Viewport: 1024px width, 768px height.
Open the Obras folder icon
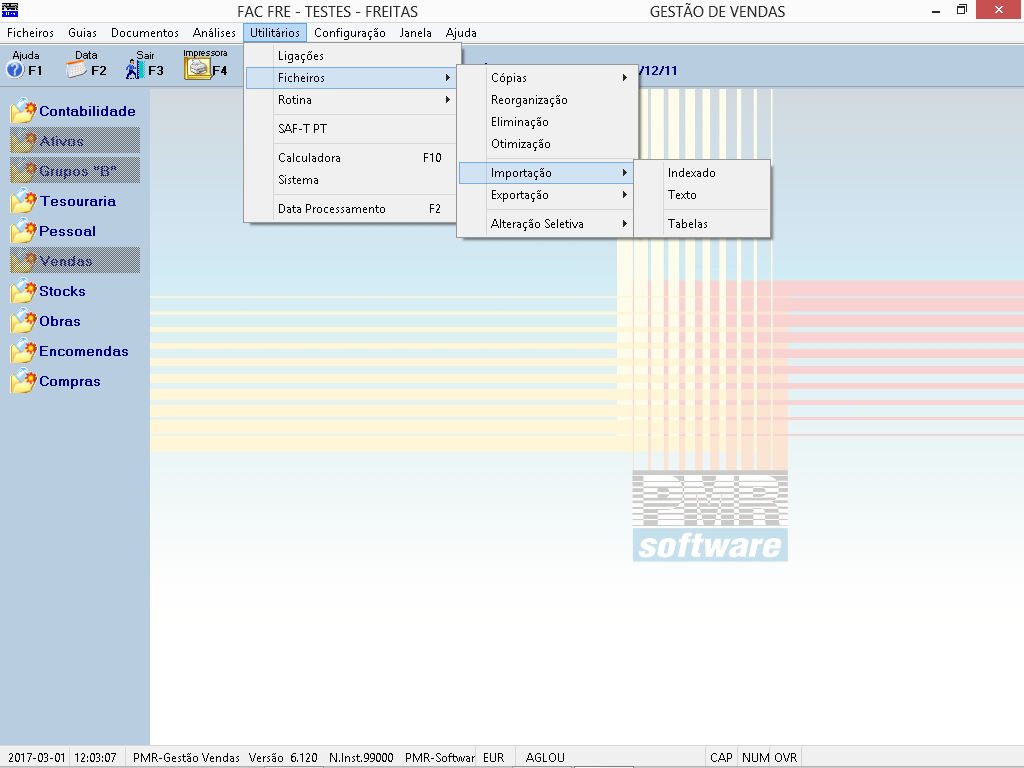24,321
